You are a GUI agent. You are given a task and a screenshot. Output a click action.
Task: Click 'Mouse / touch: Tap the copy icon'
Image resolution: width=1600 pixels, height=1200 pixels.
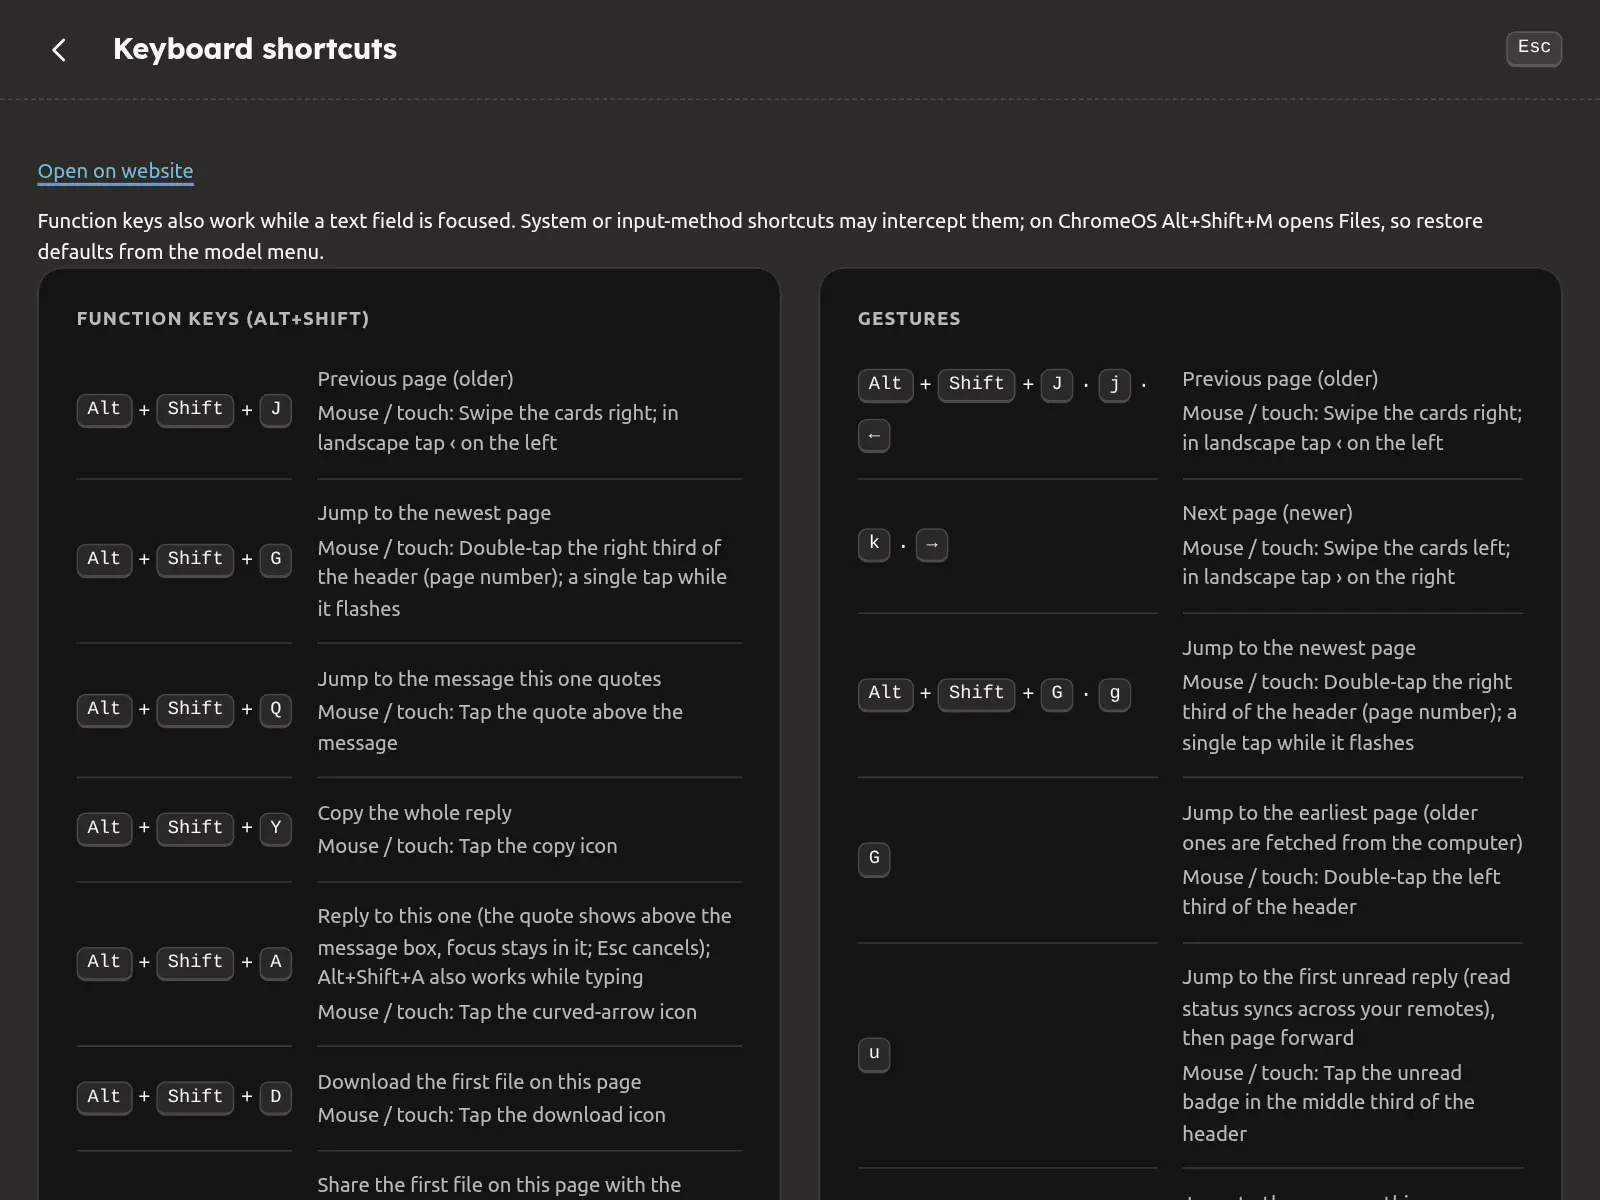tap(467, 846)
